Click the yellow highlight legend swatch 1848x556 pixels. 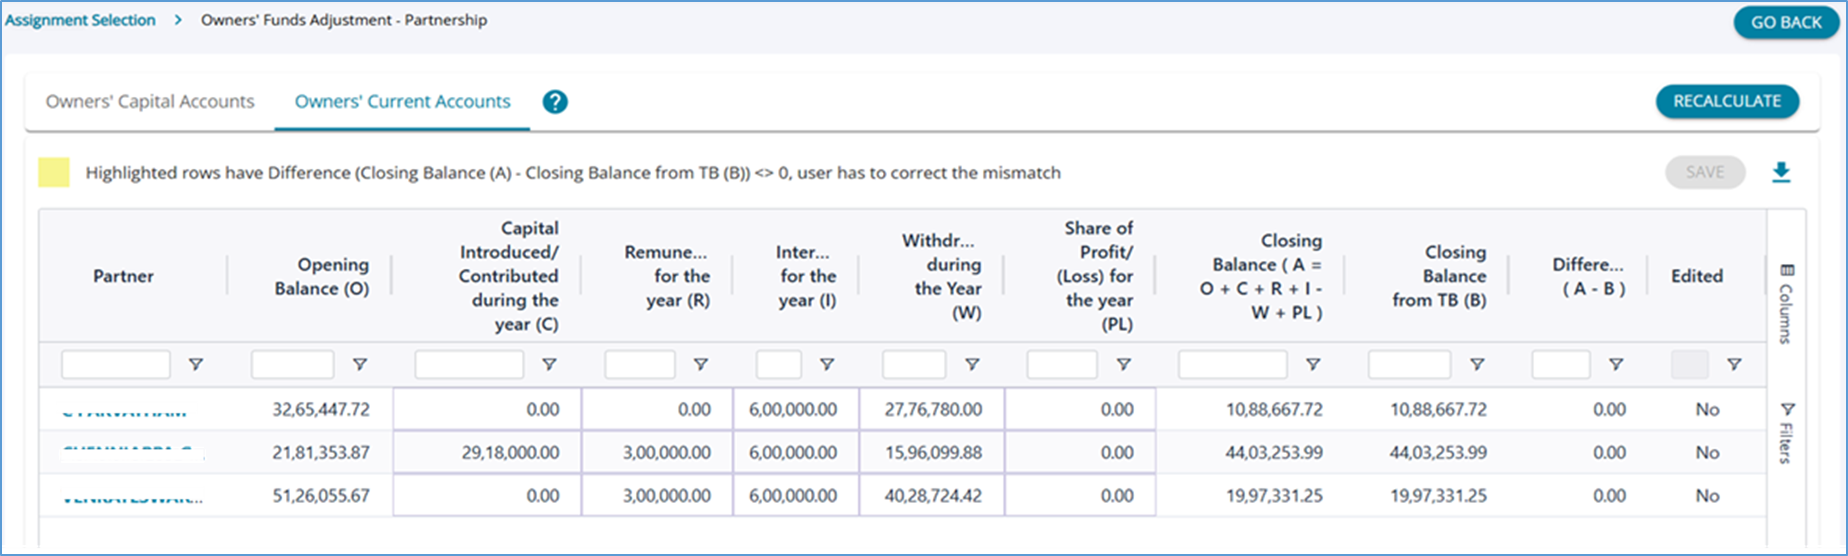54,172
